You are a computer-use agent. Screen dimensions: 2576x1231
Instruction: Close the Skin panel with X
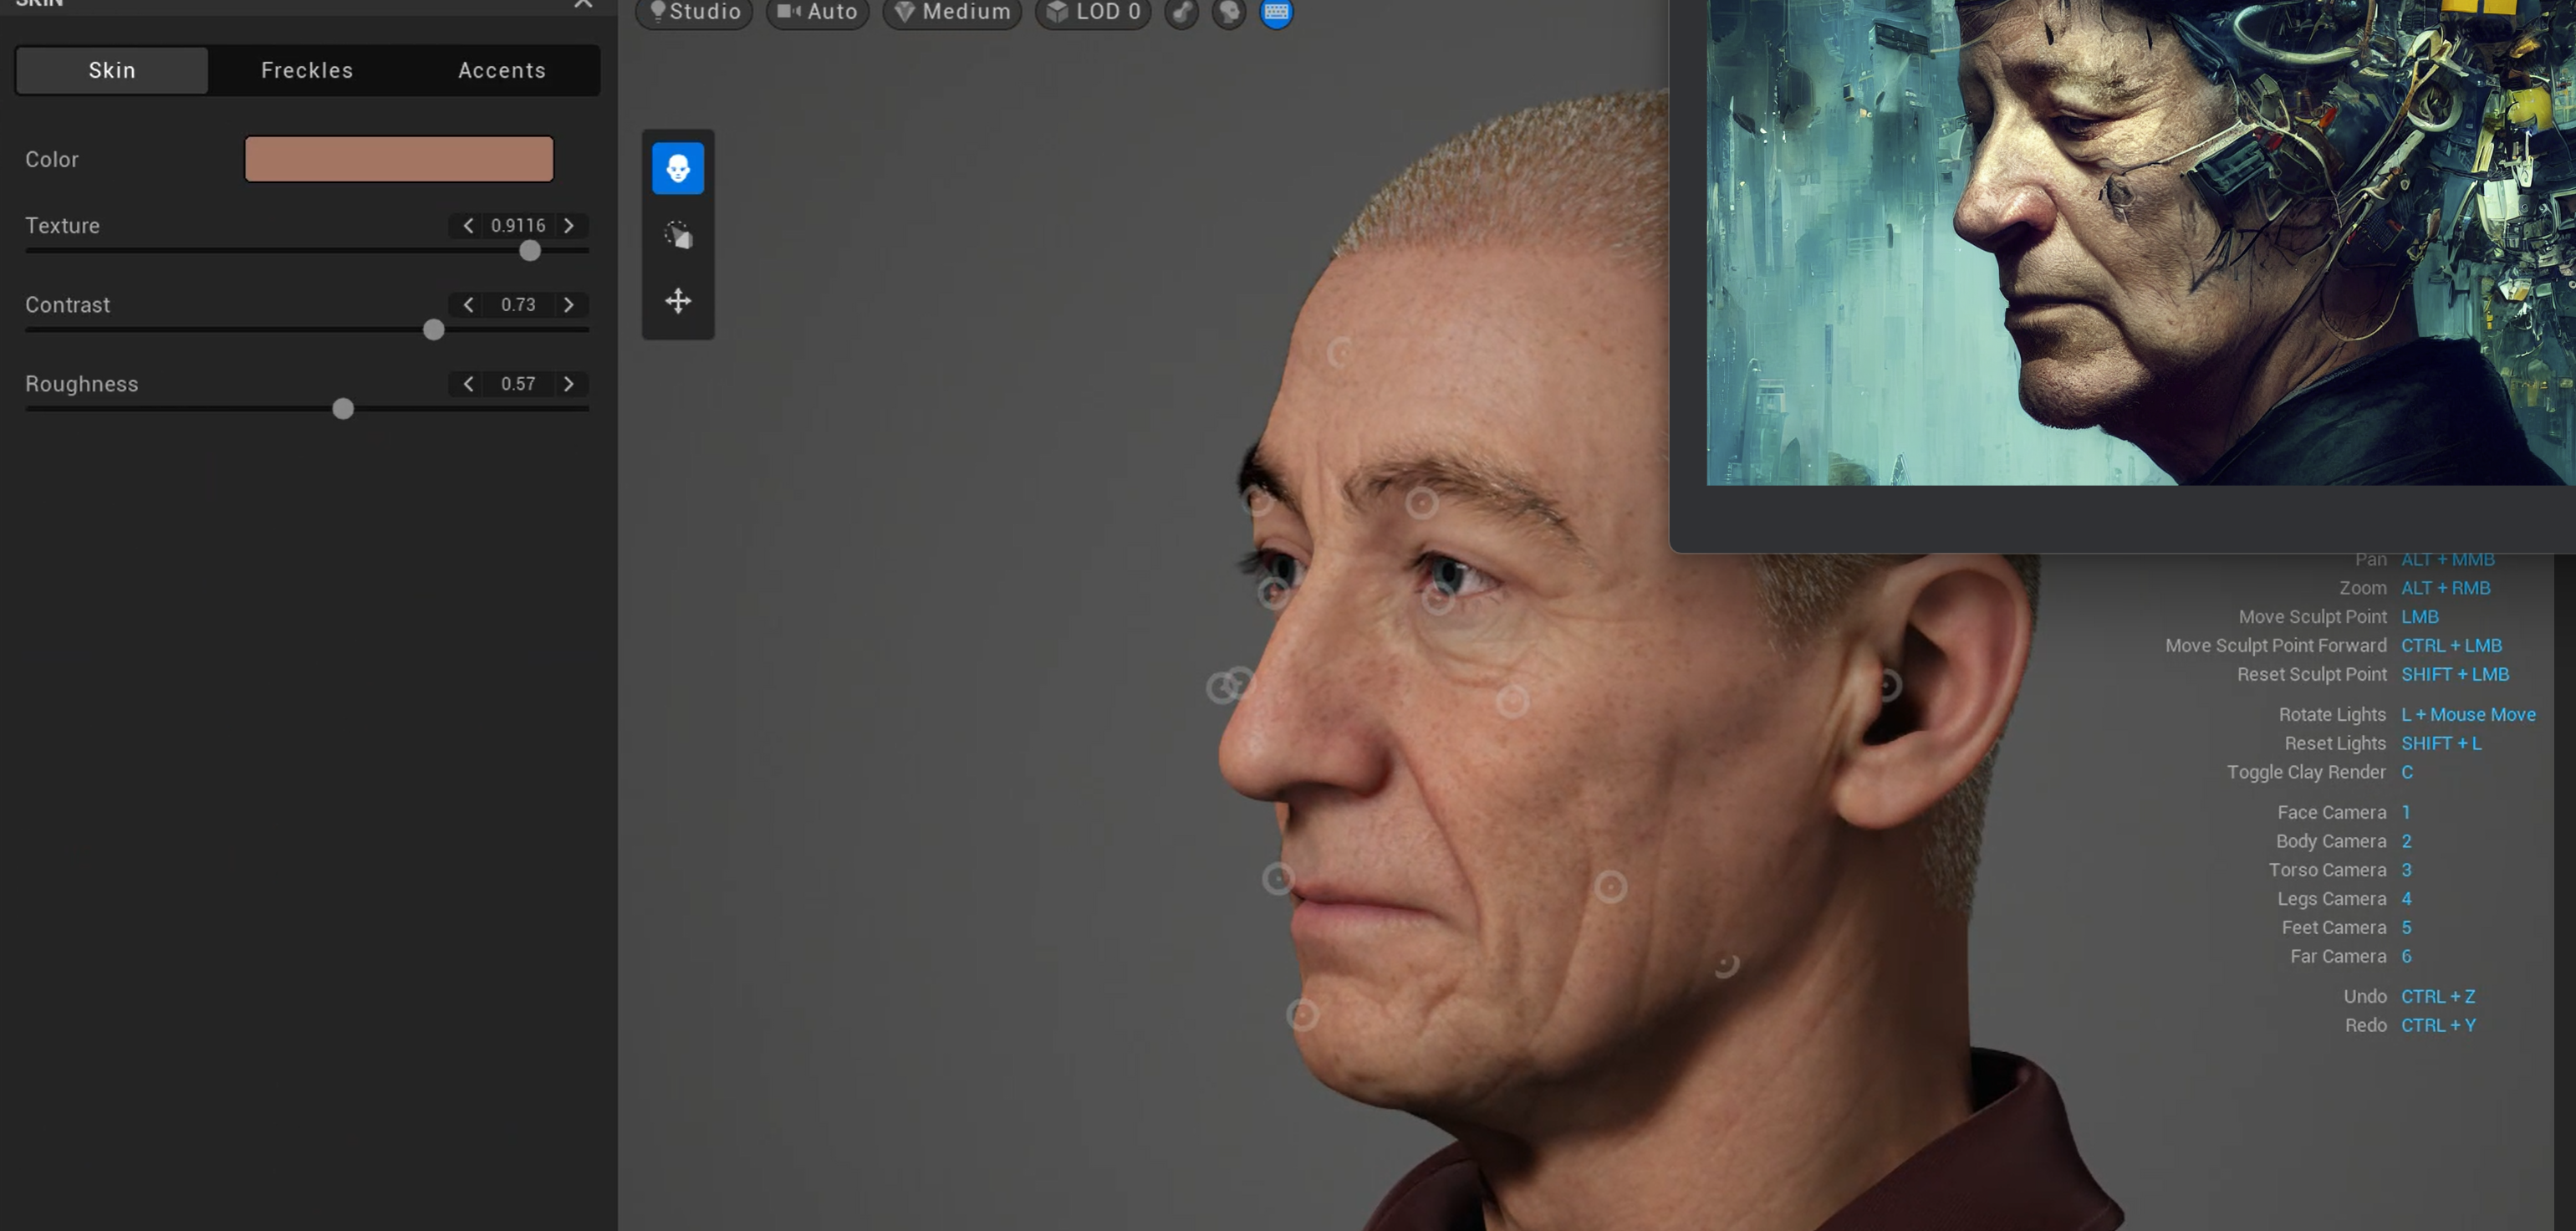583,4
